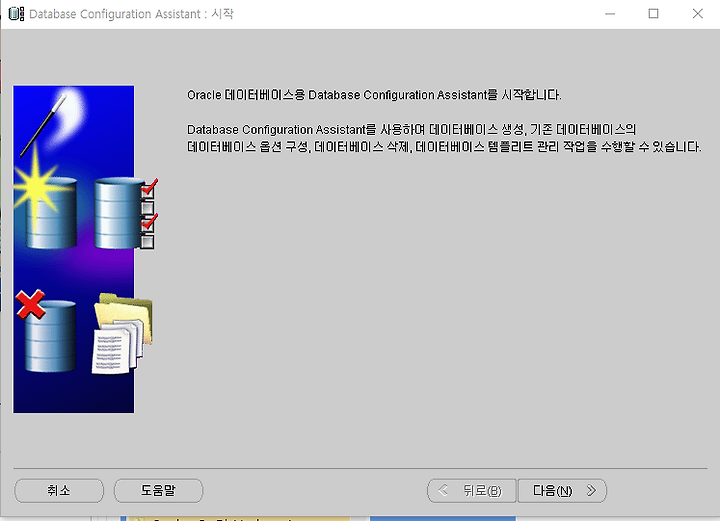This screenshot has height=521, width=720.
Task: Minimize the Database Configuration Assistant window
Action: click(610, 14)
